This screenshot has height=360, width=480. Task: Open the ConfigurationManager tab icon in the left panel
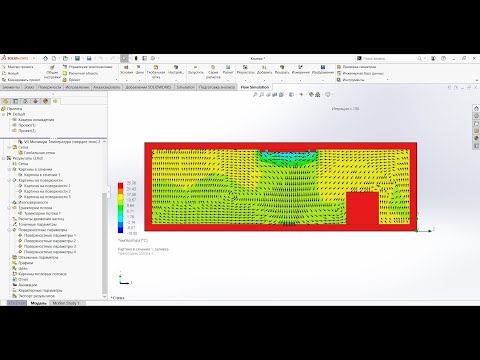pos(25,101)
